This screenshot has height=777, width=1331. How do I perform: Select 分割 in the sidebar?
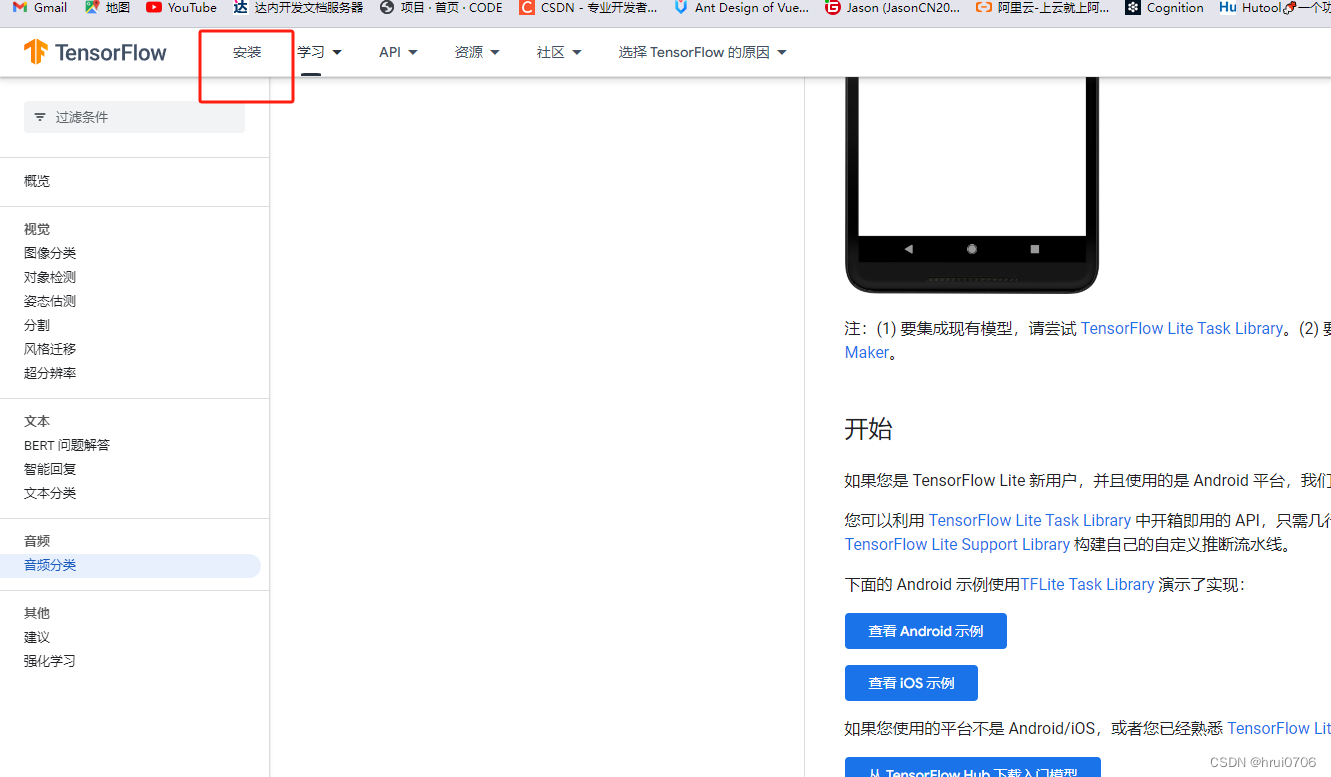coord(37,325)
